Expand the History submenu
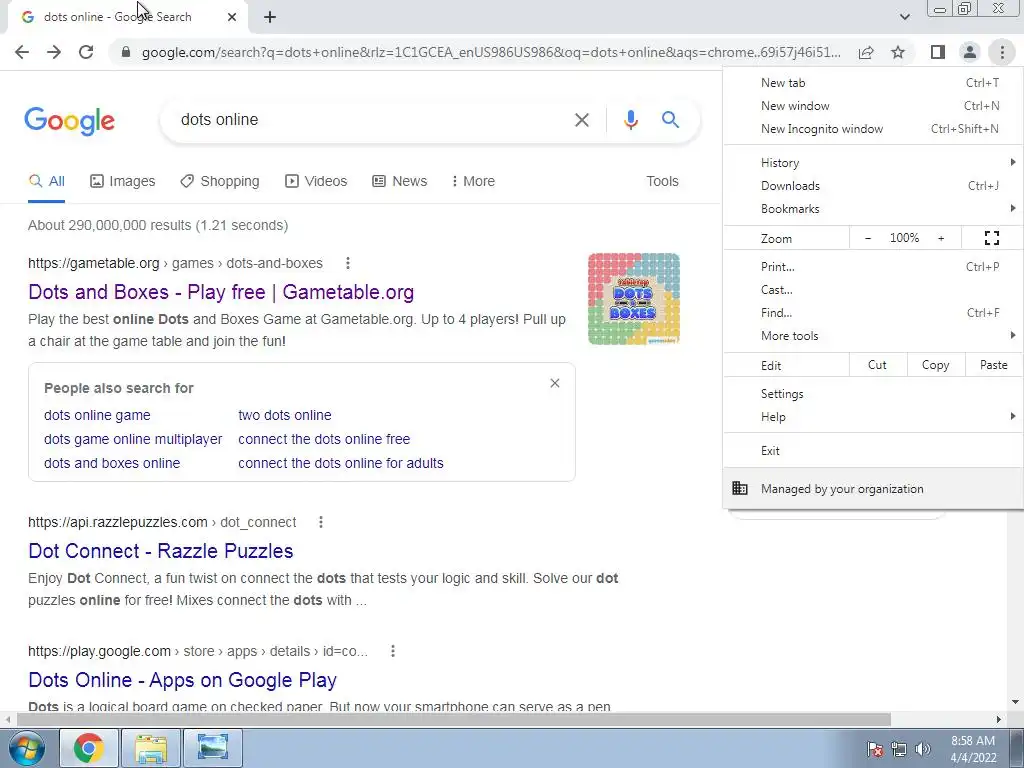Viewport: 1024px width, 768px height. coord(873,163)
